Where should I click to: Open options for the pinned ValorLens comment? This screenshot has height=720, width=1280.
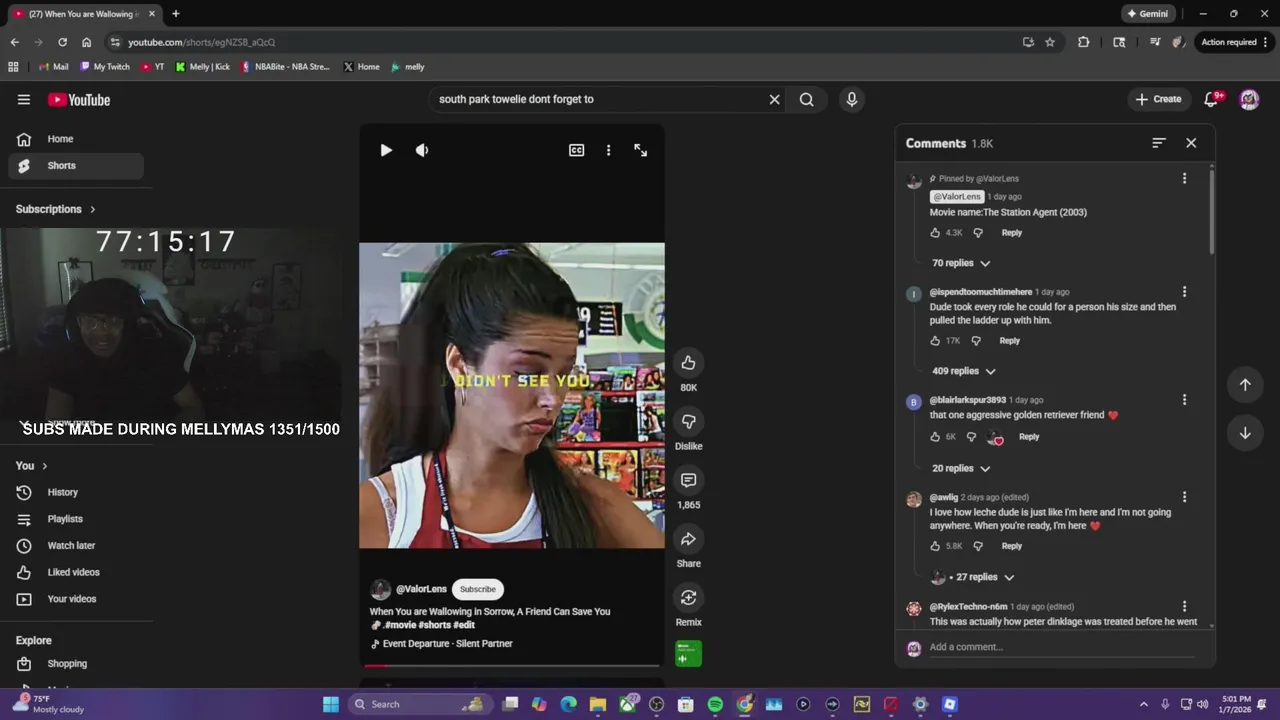coord(1184,178)
